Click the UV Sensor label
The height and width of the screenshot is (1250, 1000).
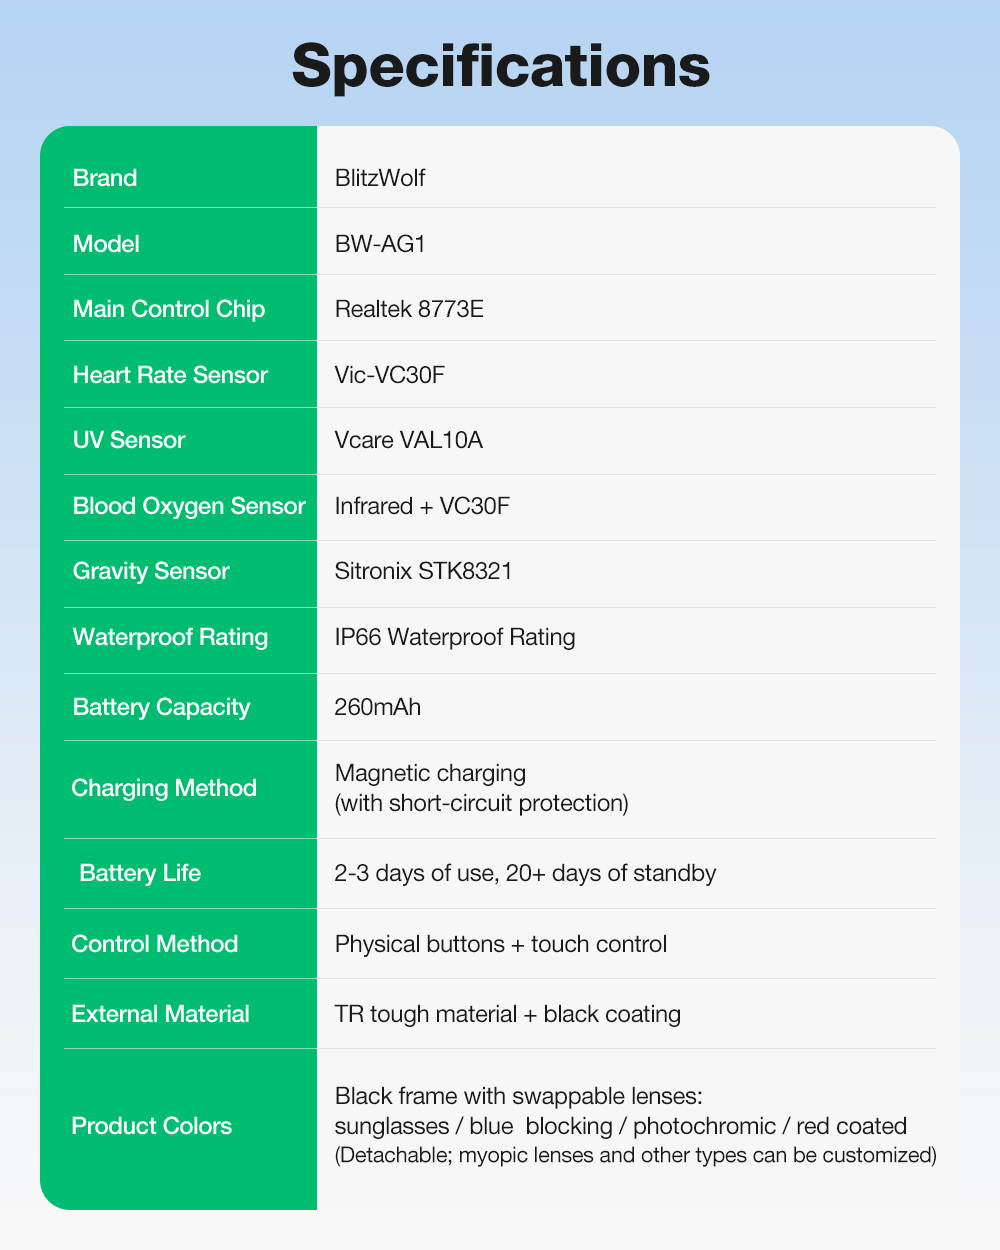[x=129, y=440]
